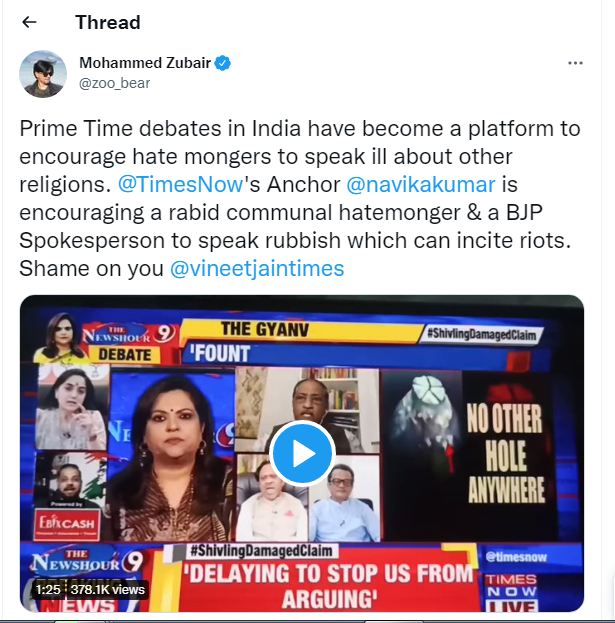
Task: Open the @zoo_bear handle
Action: [x=114, y=83]
